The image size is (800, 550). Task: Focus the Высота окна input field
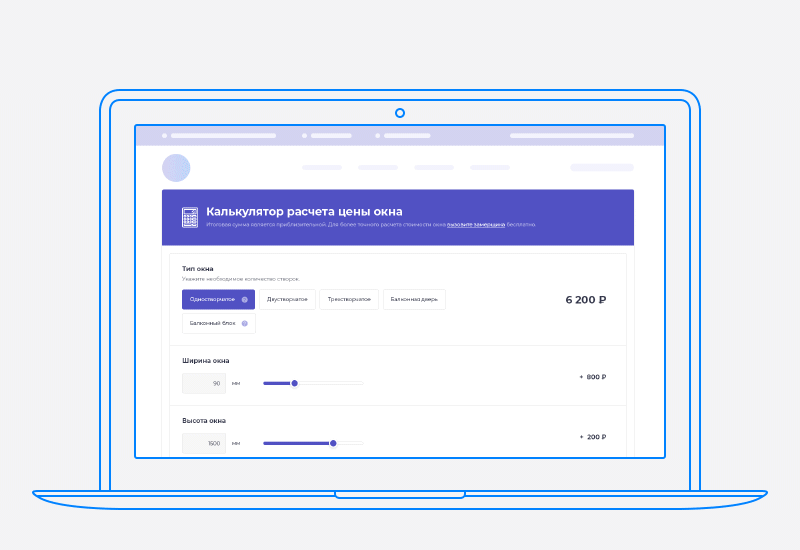(204, 443)
